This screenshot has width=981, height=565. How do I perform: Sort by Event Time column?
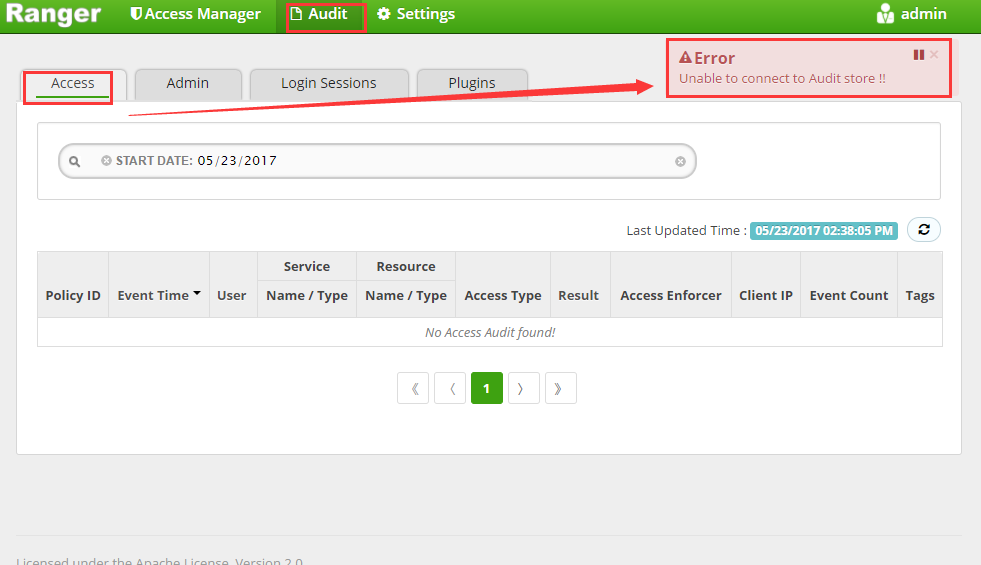(x=159, y=295)
